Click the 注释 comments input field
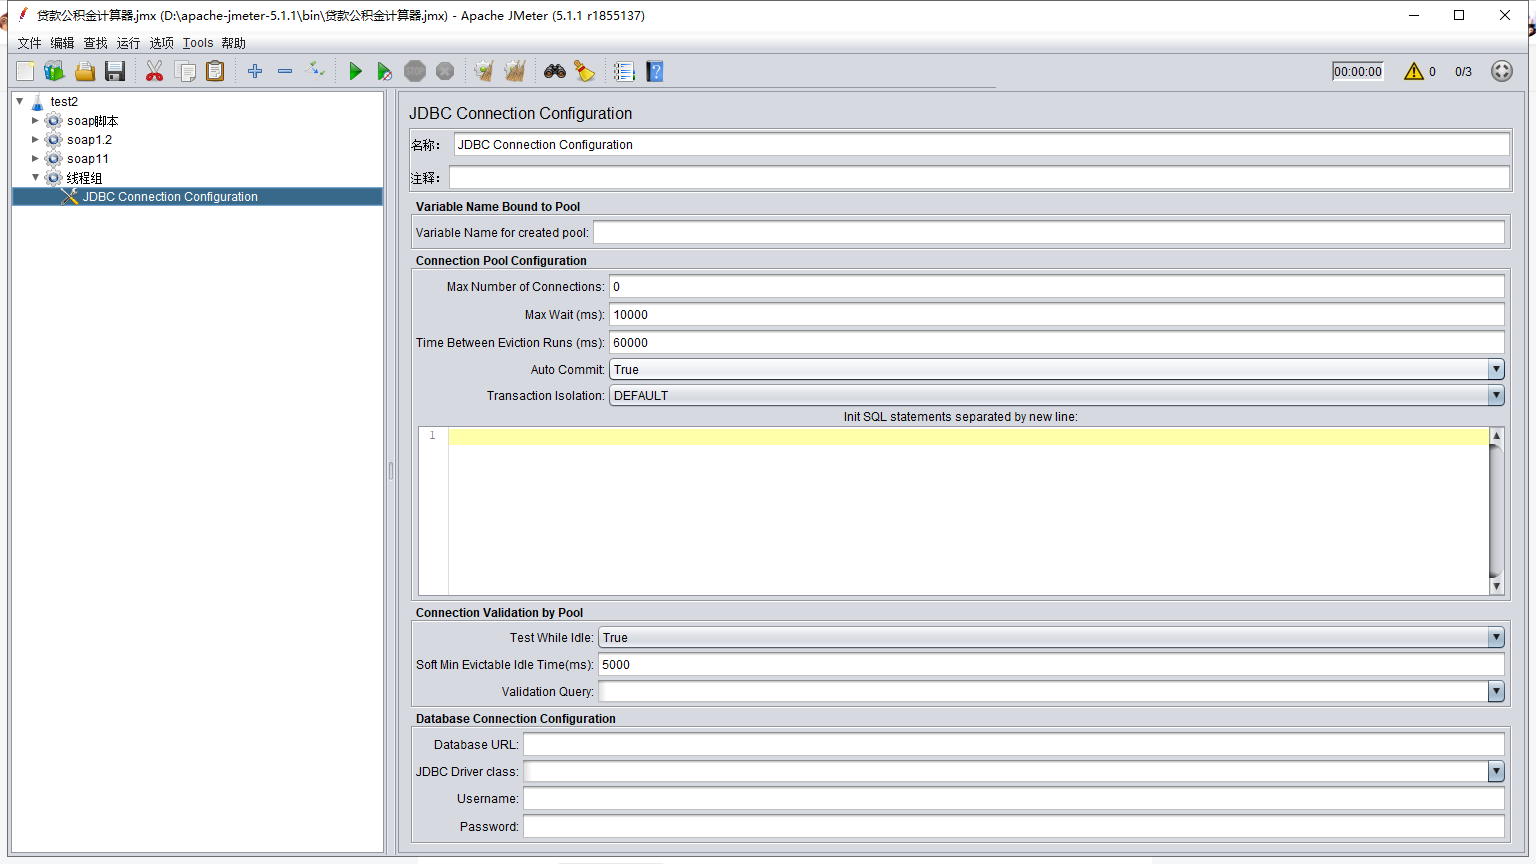1536x864 pixels. [x=979, y=178]
